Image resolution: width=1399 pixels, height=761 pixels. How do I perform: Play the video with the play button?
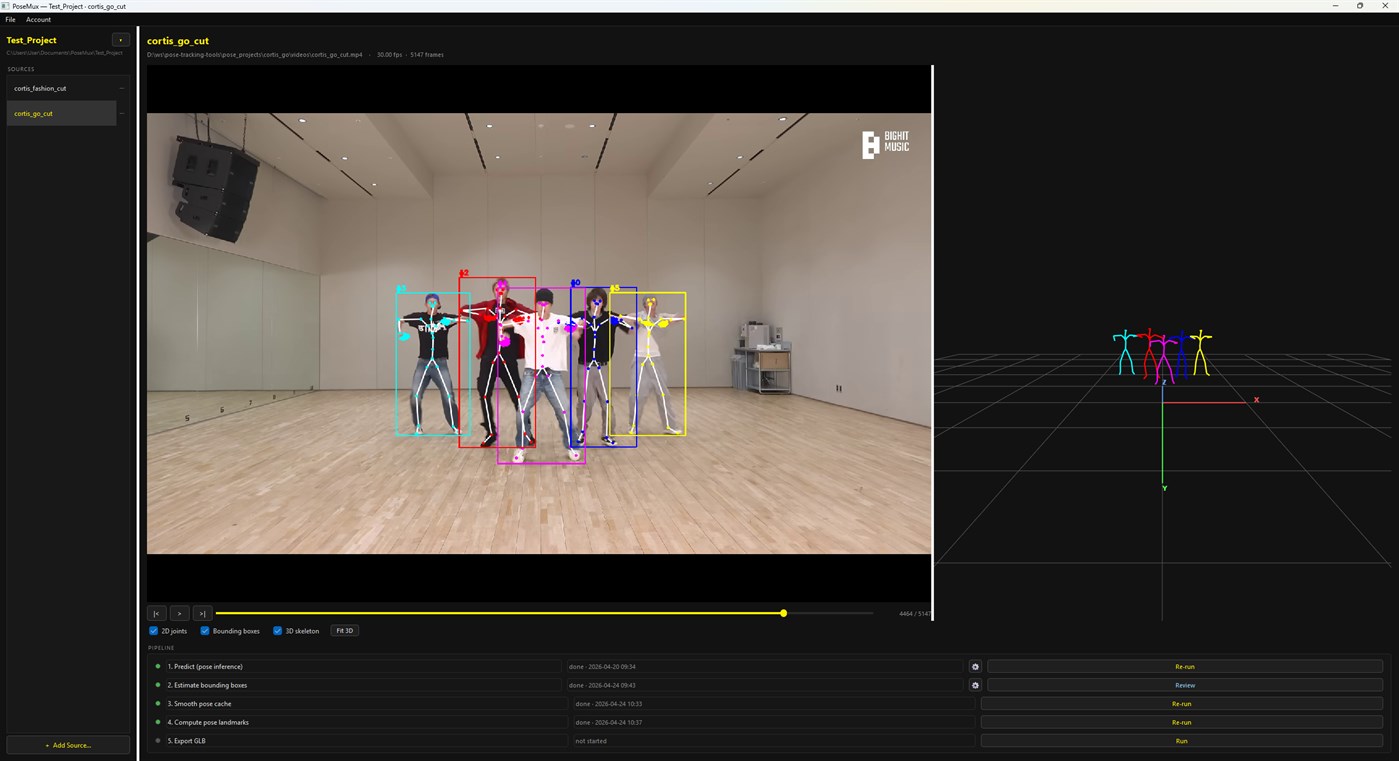(179, 613)
